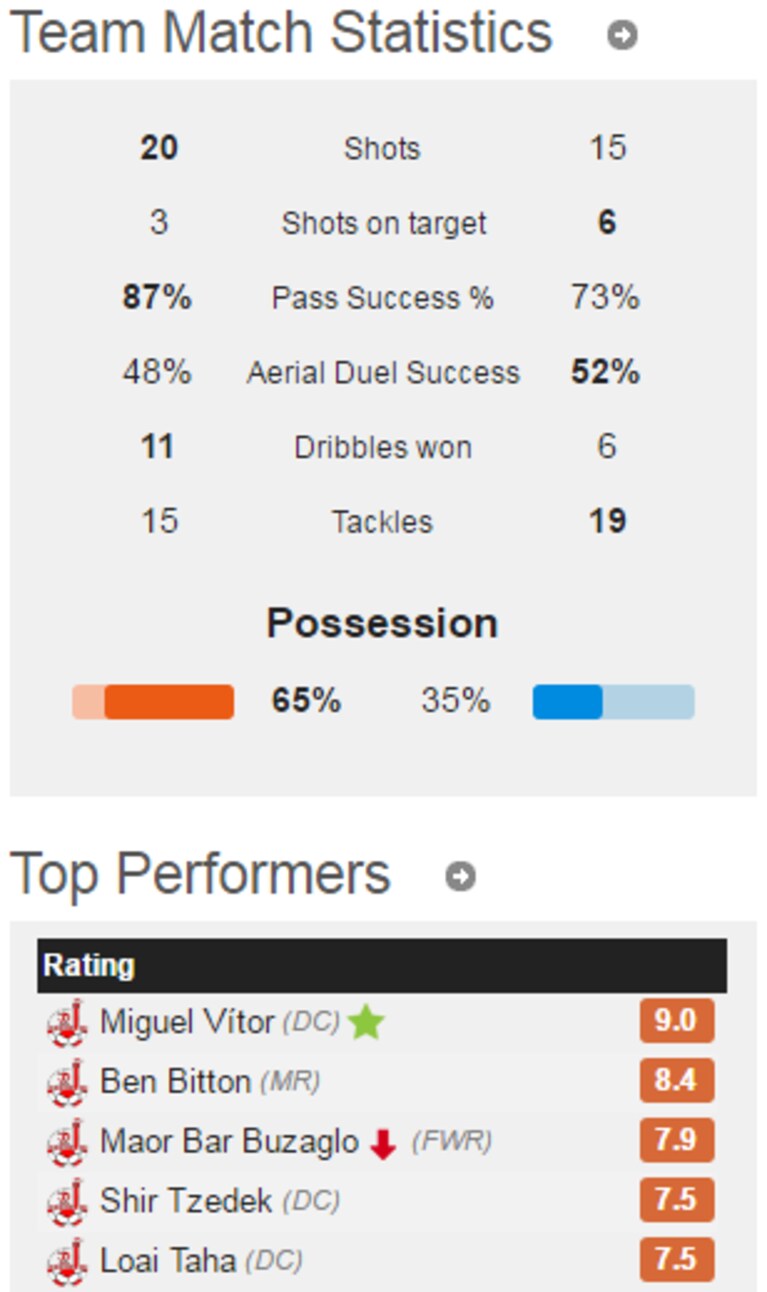The height and width of the screenshot is (1292, 767).
Task: Click team crest beside Ben Bitton
Action: coord(67,1083)
